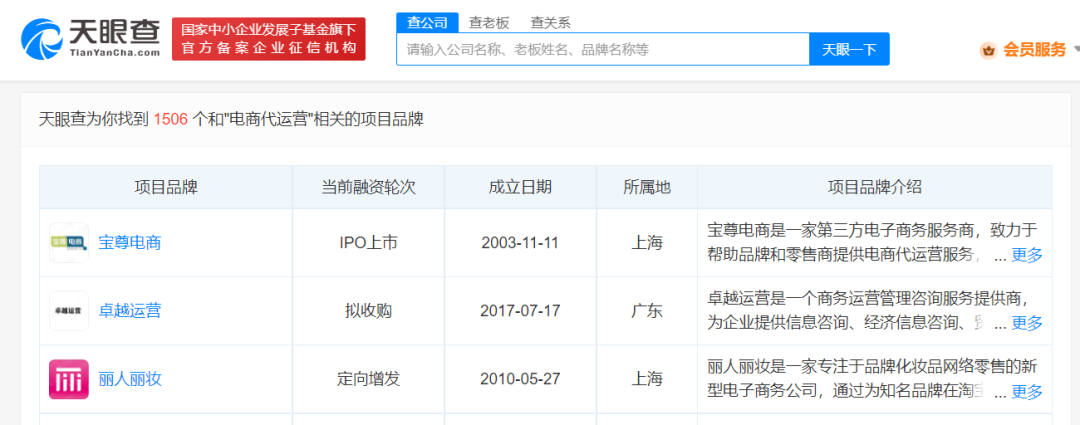Click the TianYanCha logo

click(x=90, y=39)
